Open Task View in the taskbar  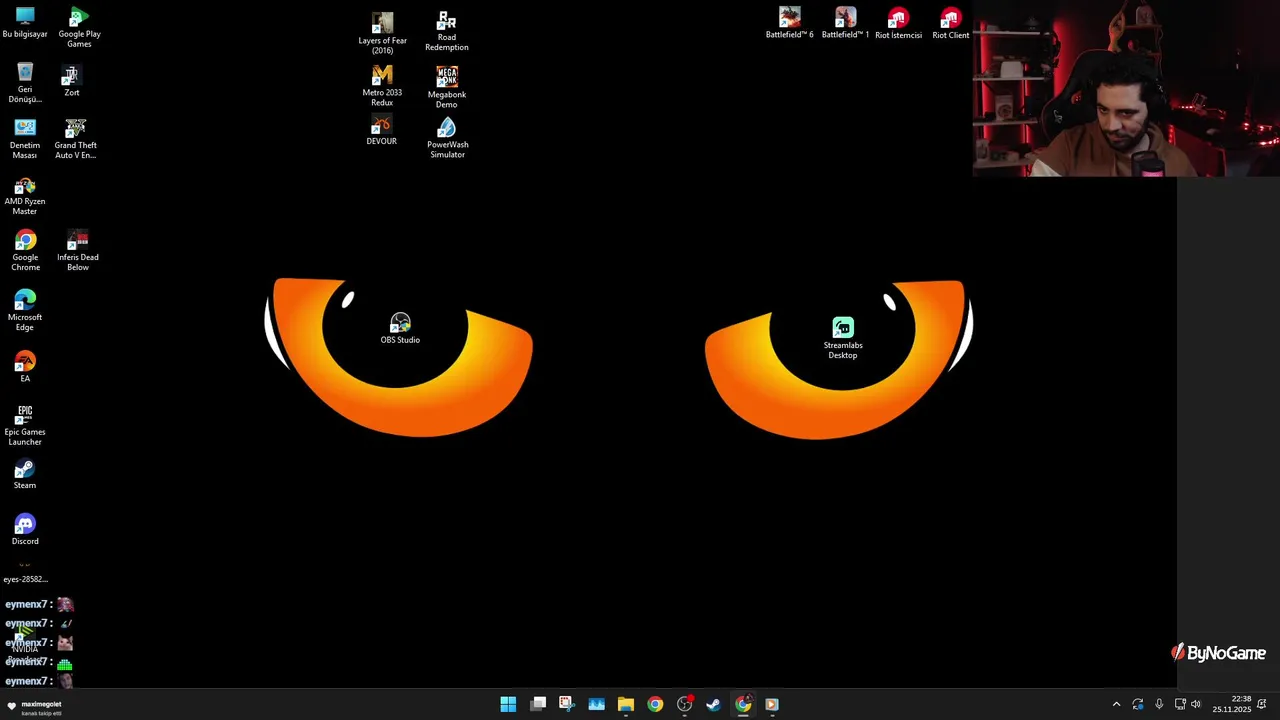tap(538, 704)
